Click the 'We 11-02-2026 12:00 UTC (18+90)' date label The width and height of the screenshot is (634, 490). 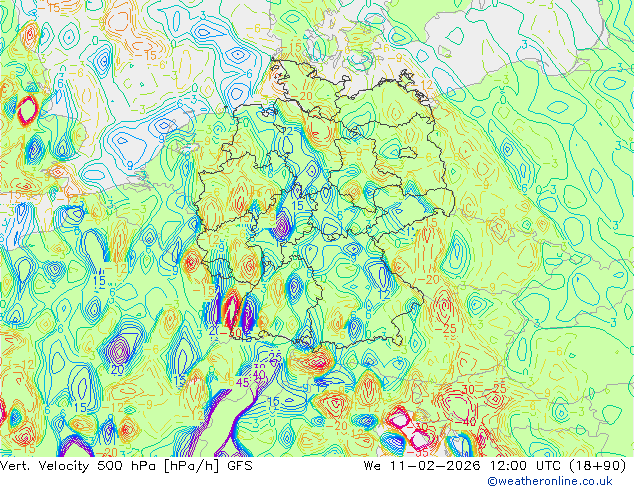click(495, 466)
